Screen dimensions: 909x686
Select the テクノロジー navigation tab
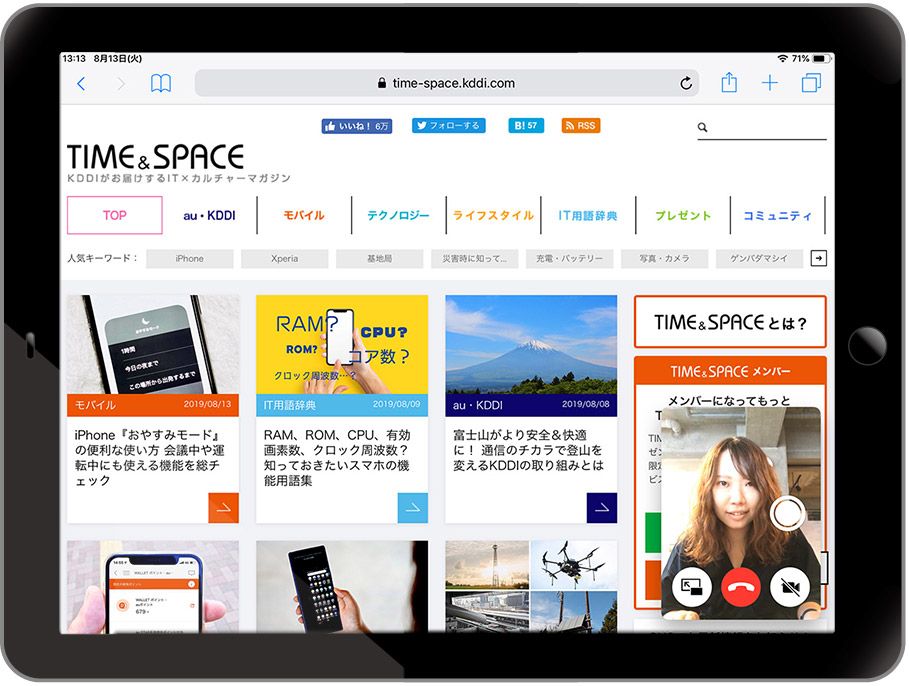click(398, 216)
